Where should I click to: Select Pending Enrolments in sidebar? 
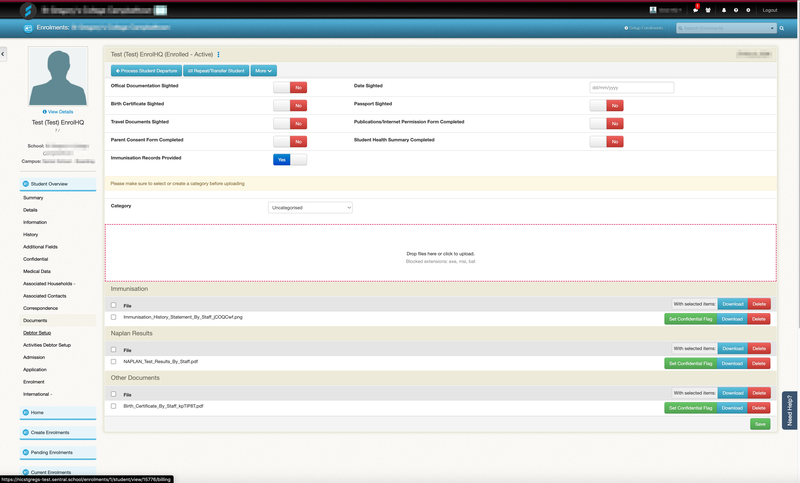click(47, 453)
